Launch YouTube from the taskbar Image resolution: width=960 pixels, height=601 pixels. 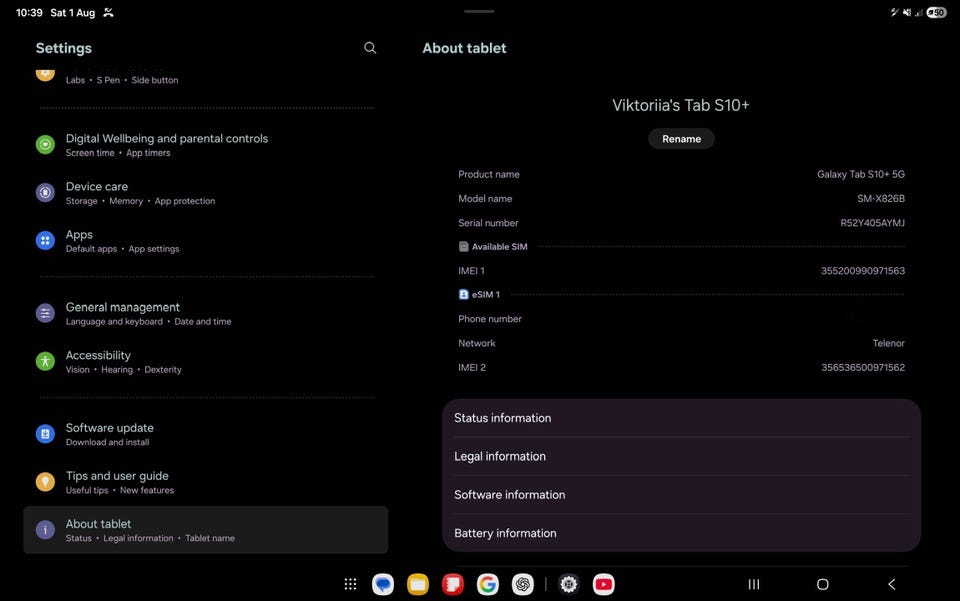point(603,584)
